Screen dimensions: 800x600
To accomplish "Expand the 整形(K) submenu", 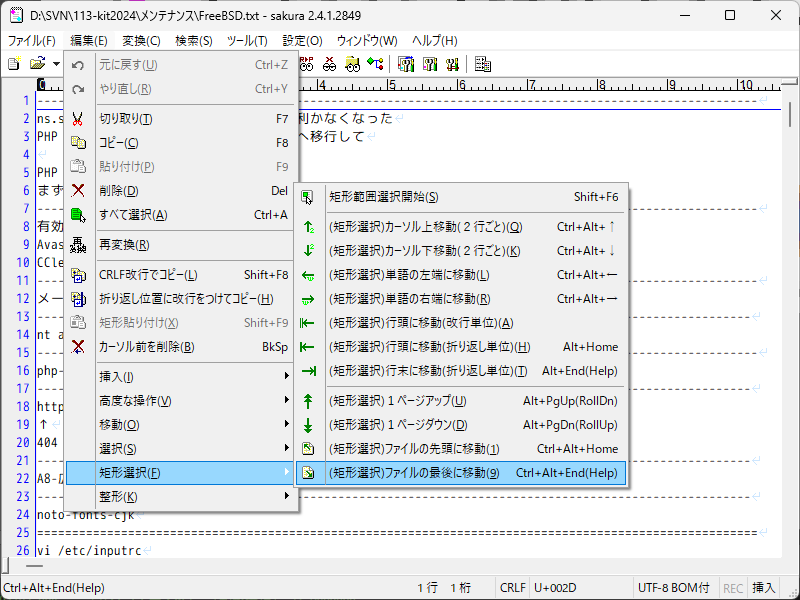I will [182, 496].
